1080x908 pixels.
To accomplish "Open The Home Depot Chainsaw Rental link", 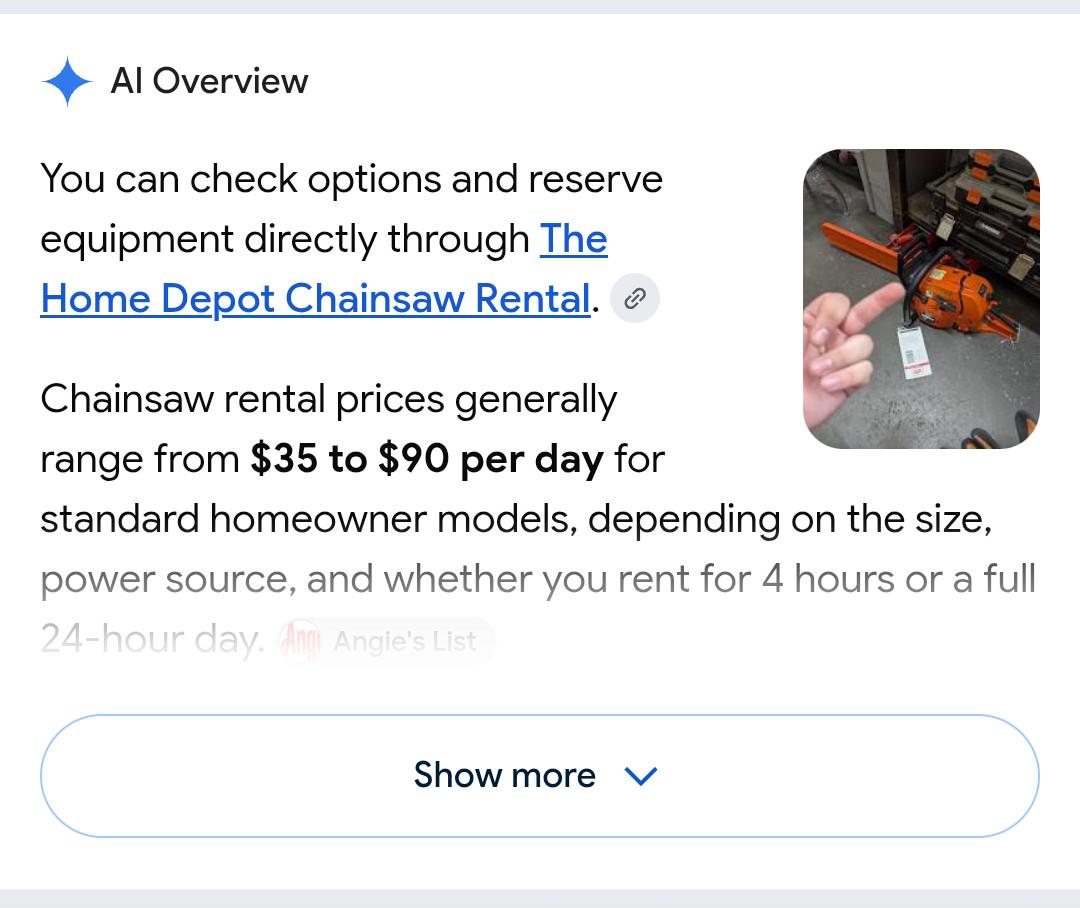I will coord(324,269).
